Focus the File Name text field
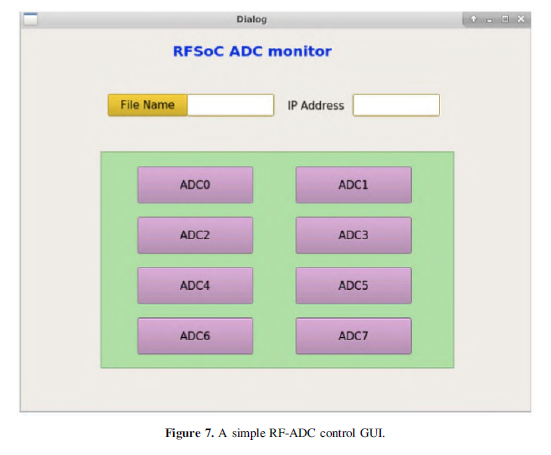 [x=231, y=105]
